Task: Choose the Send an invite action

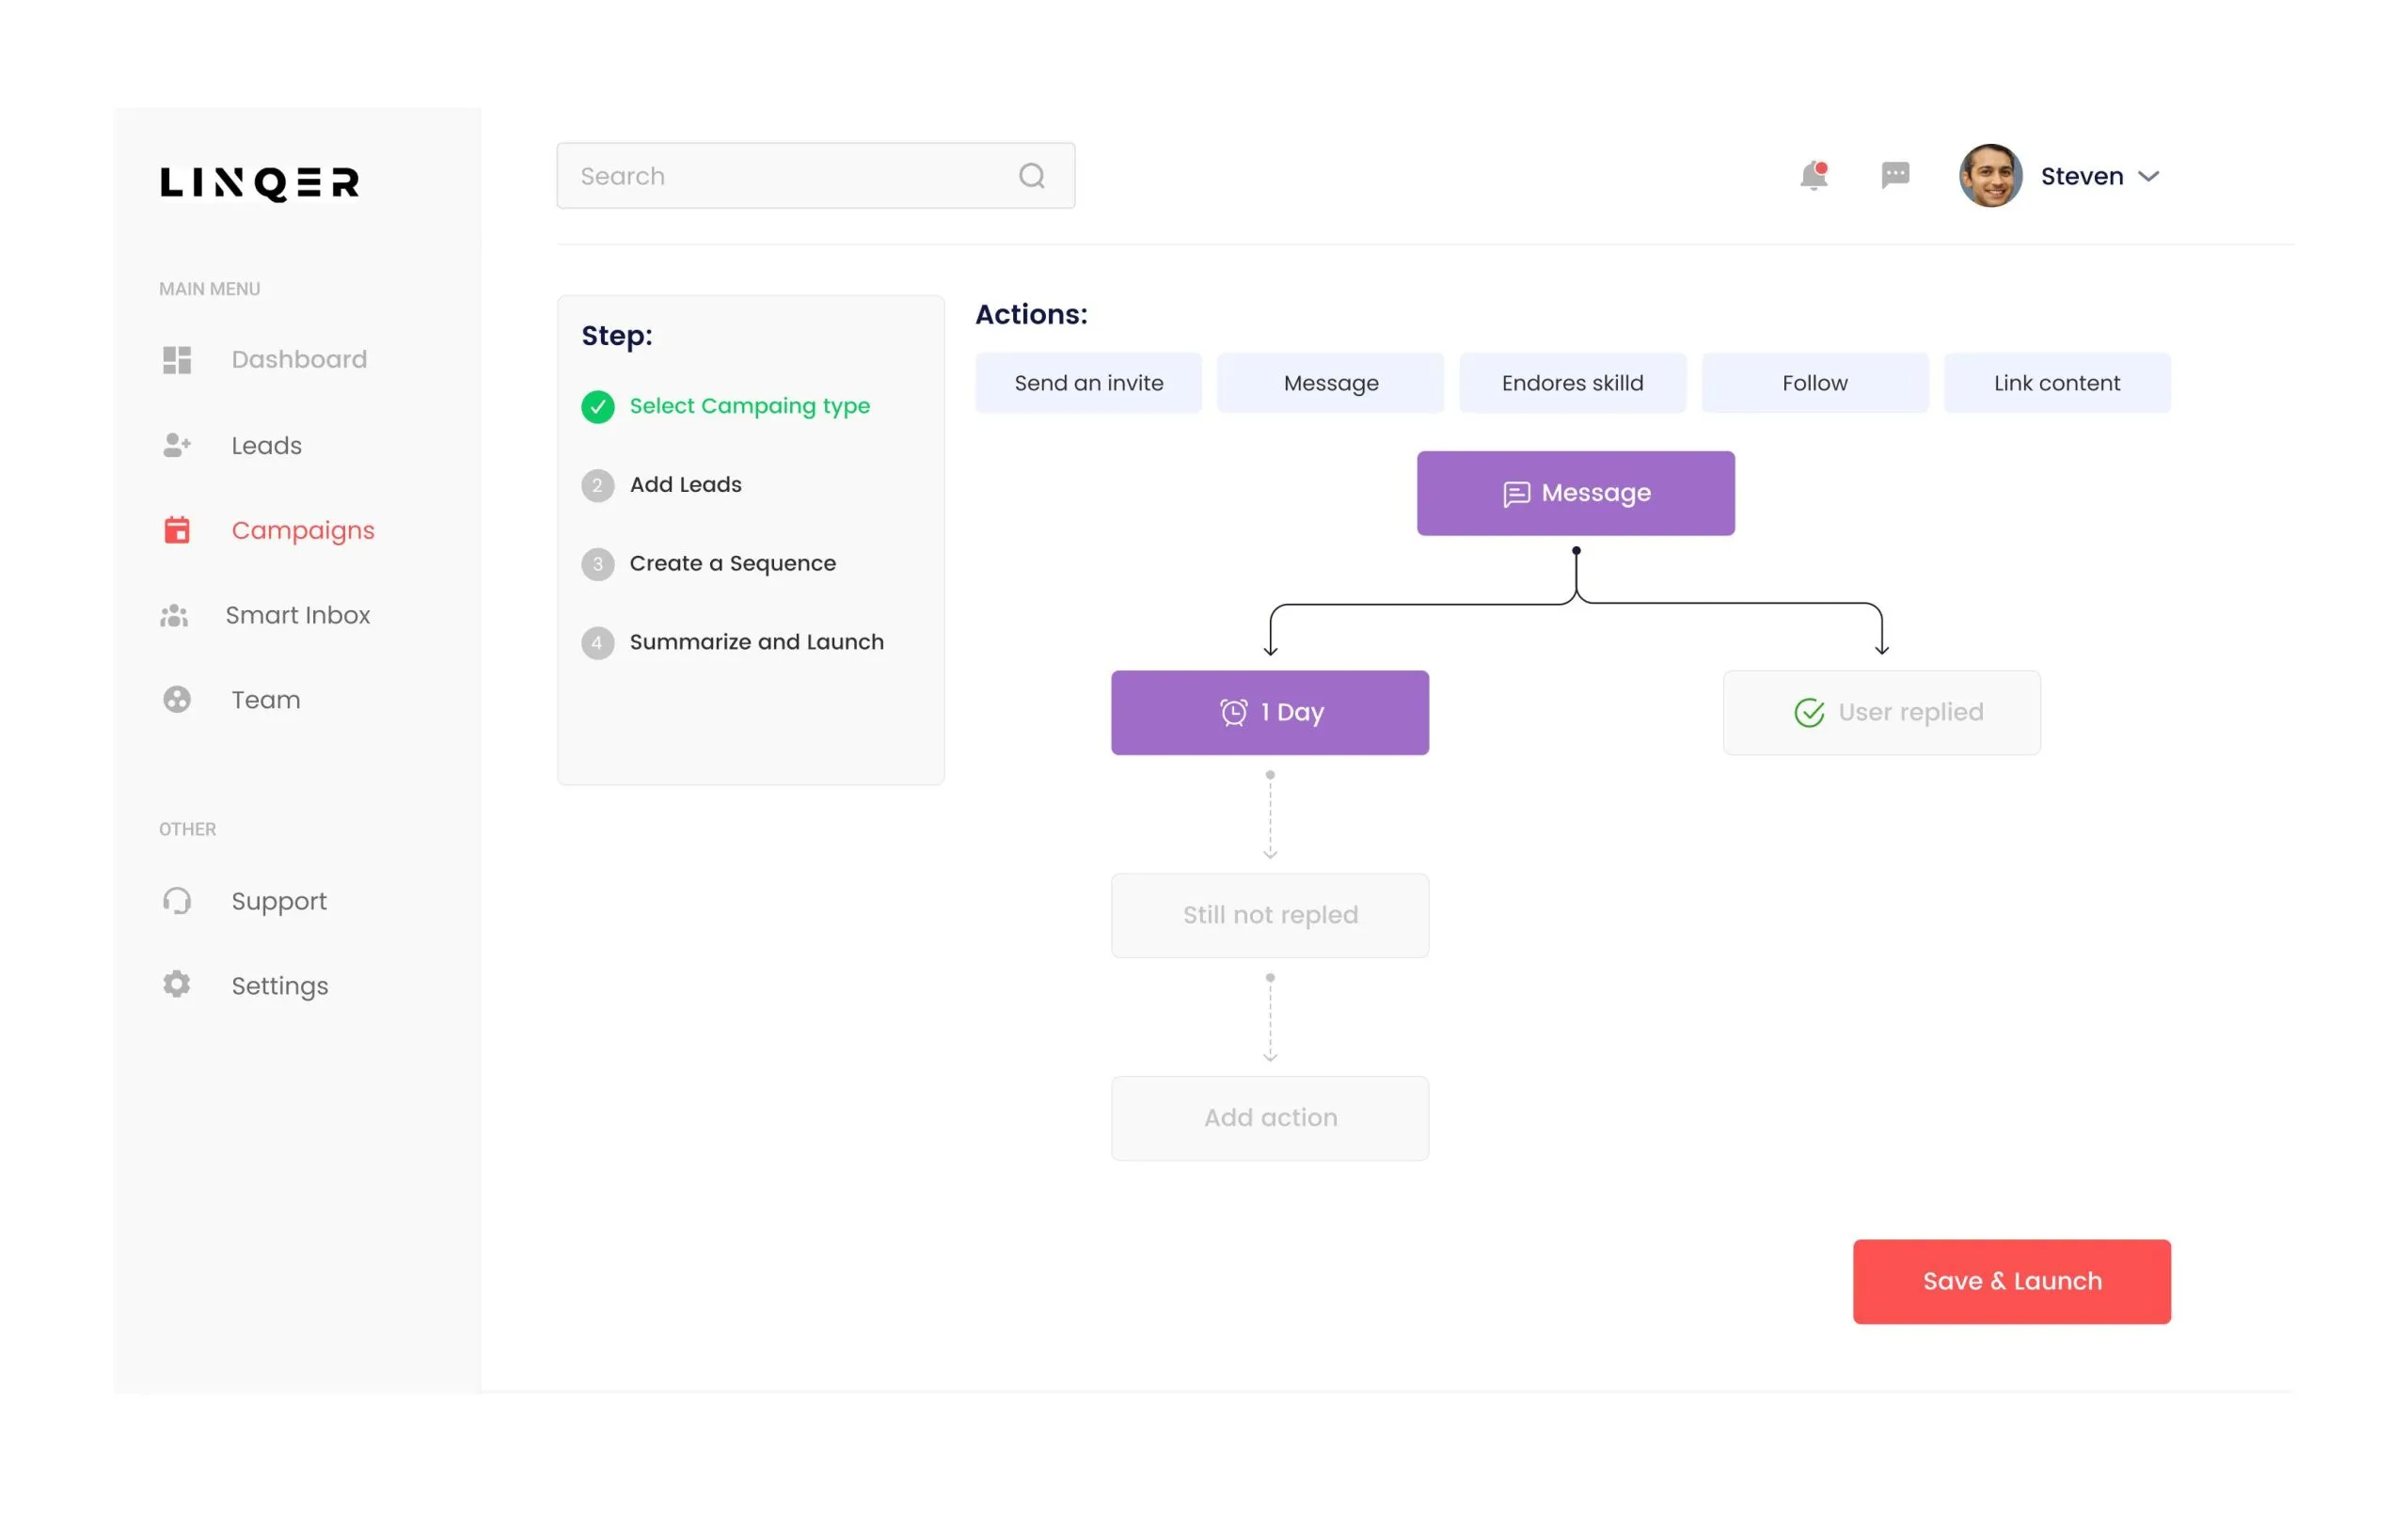Action: point(1088,383)
